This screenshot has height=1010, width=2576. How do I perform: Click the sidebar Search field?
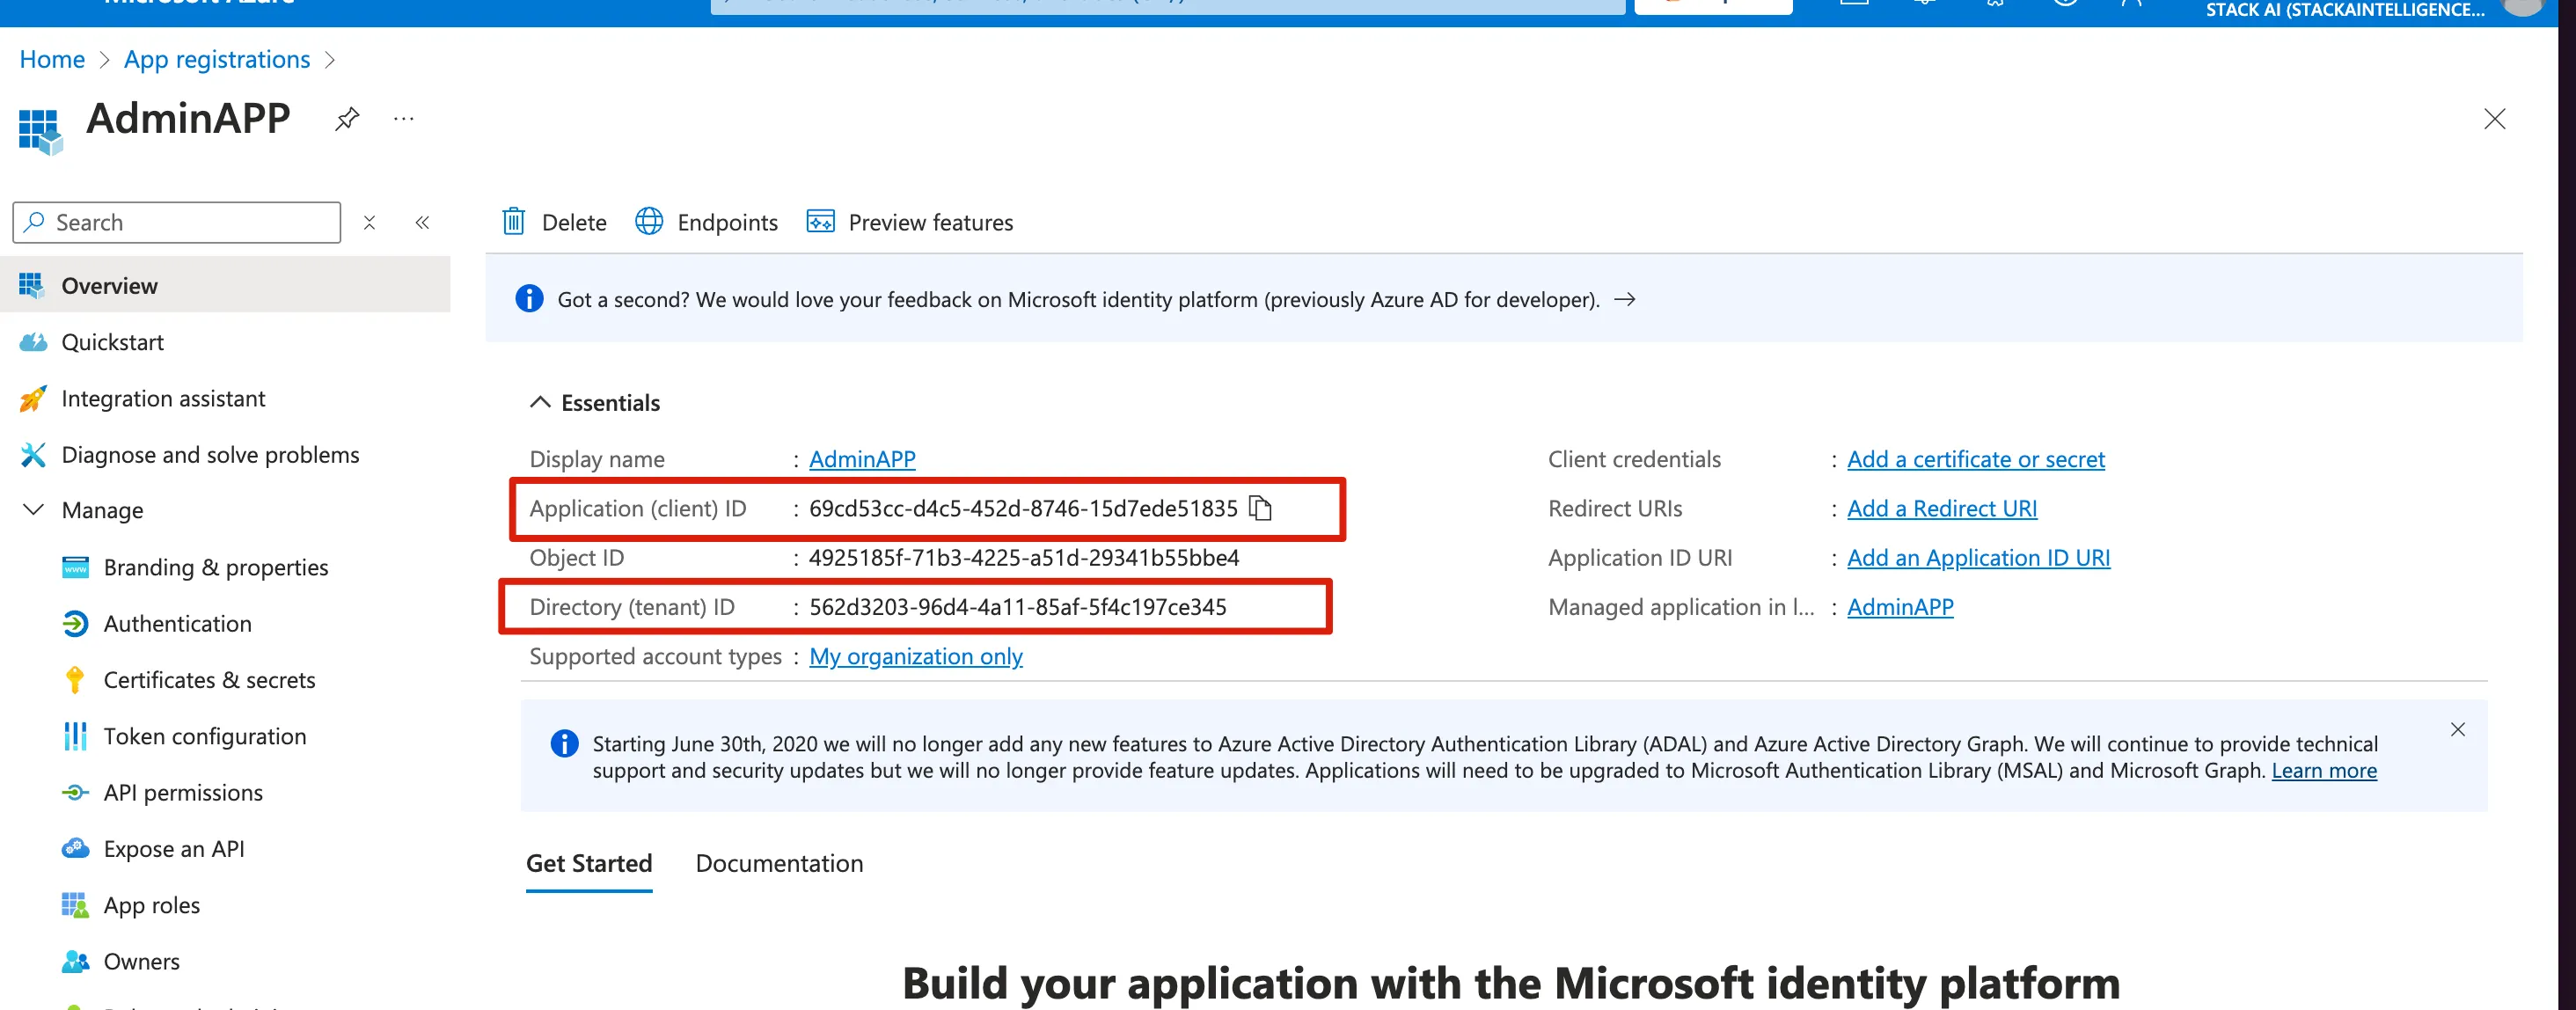(x=190, y=222)
